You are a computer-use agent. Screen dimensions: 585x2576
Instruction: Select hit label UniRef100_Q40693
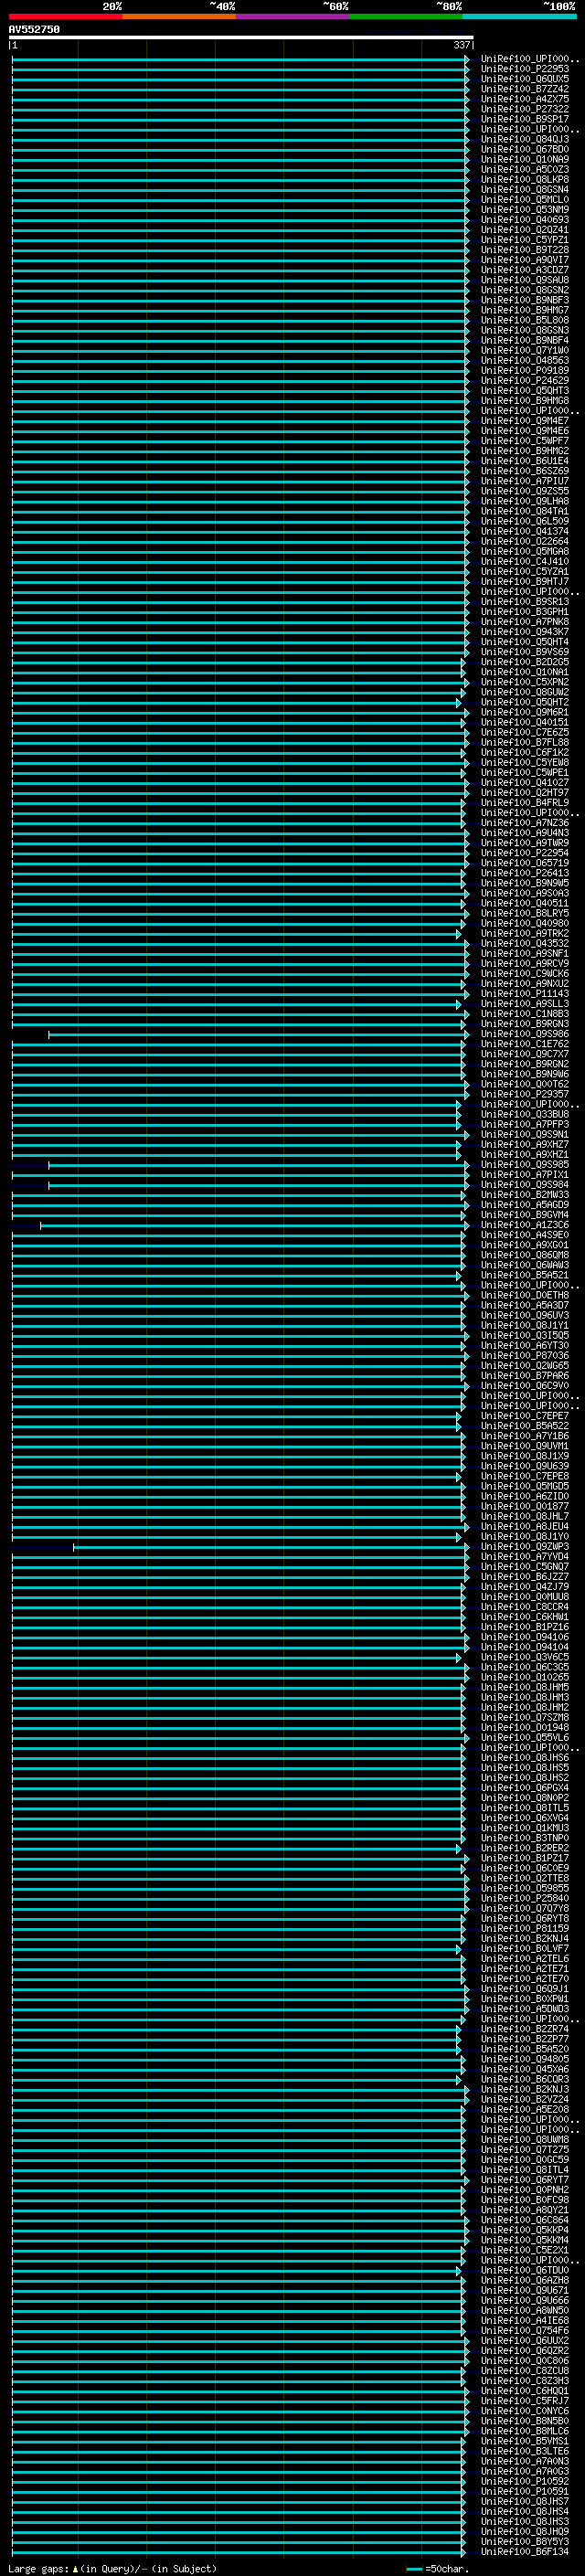coord(525,220)
